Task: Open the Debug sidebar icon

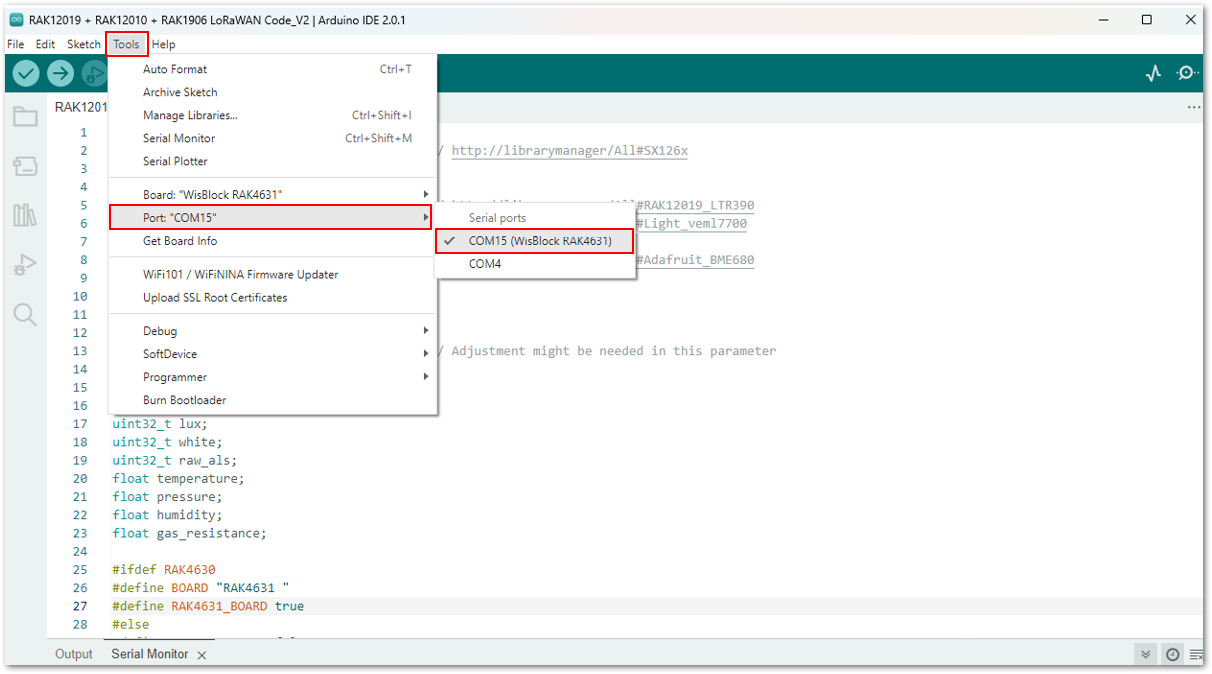Action: pos(25,265)
